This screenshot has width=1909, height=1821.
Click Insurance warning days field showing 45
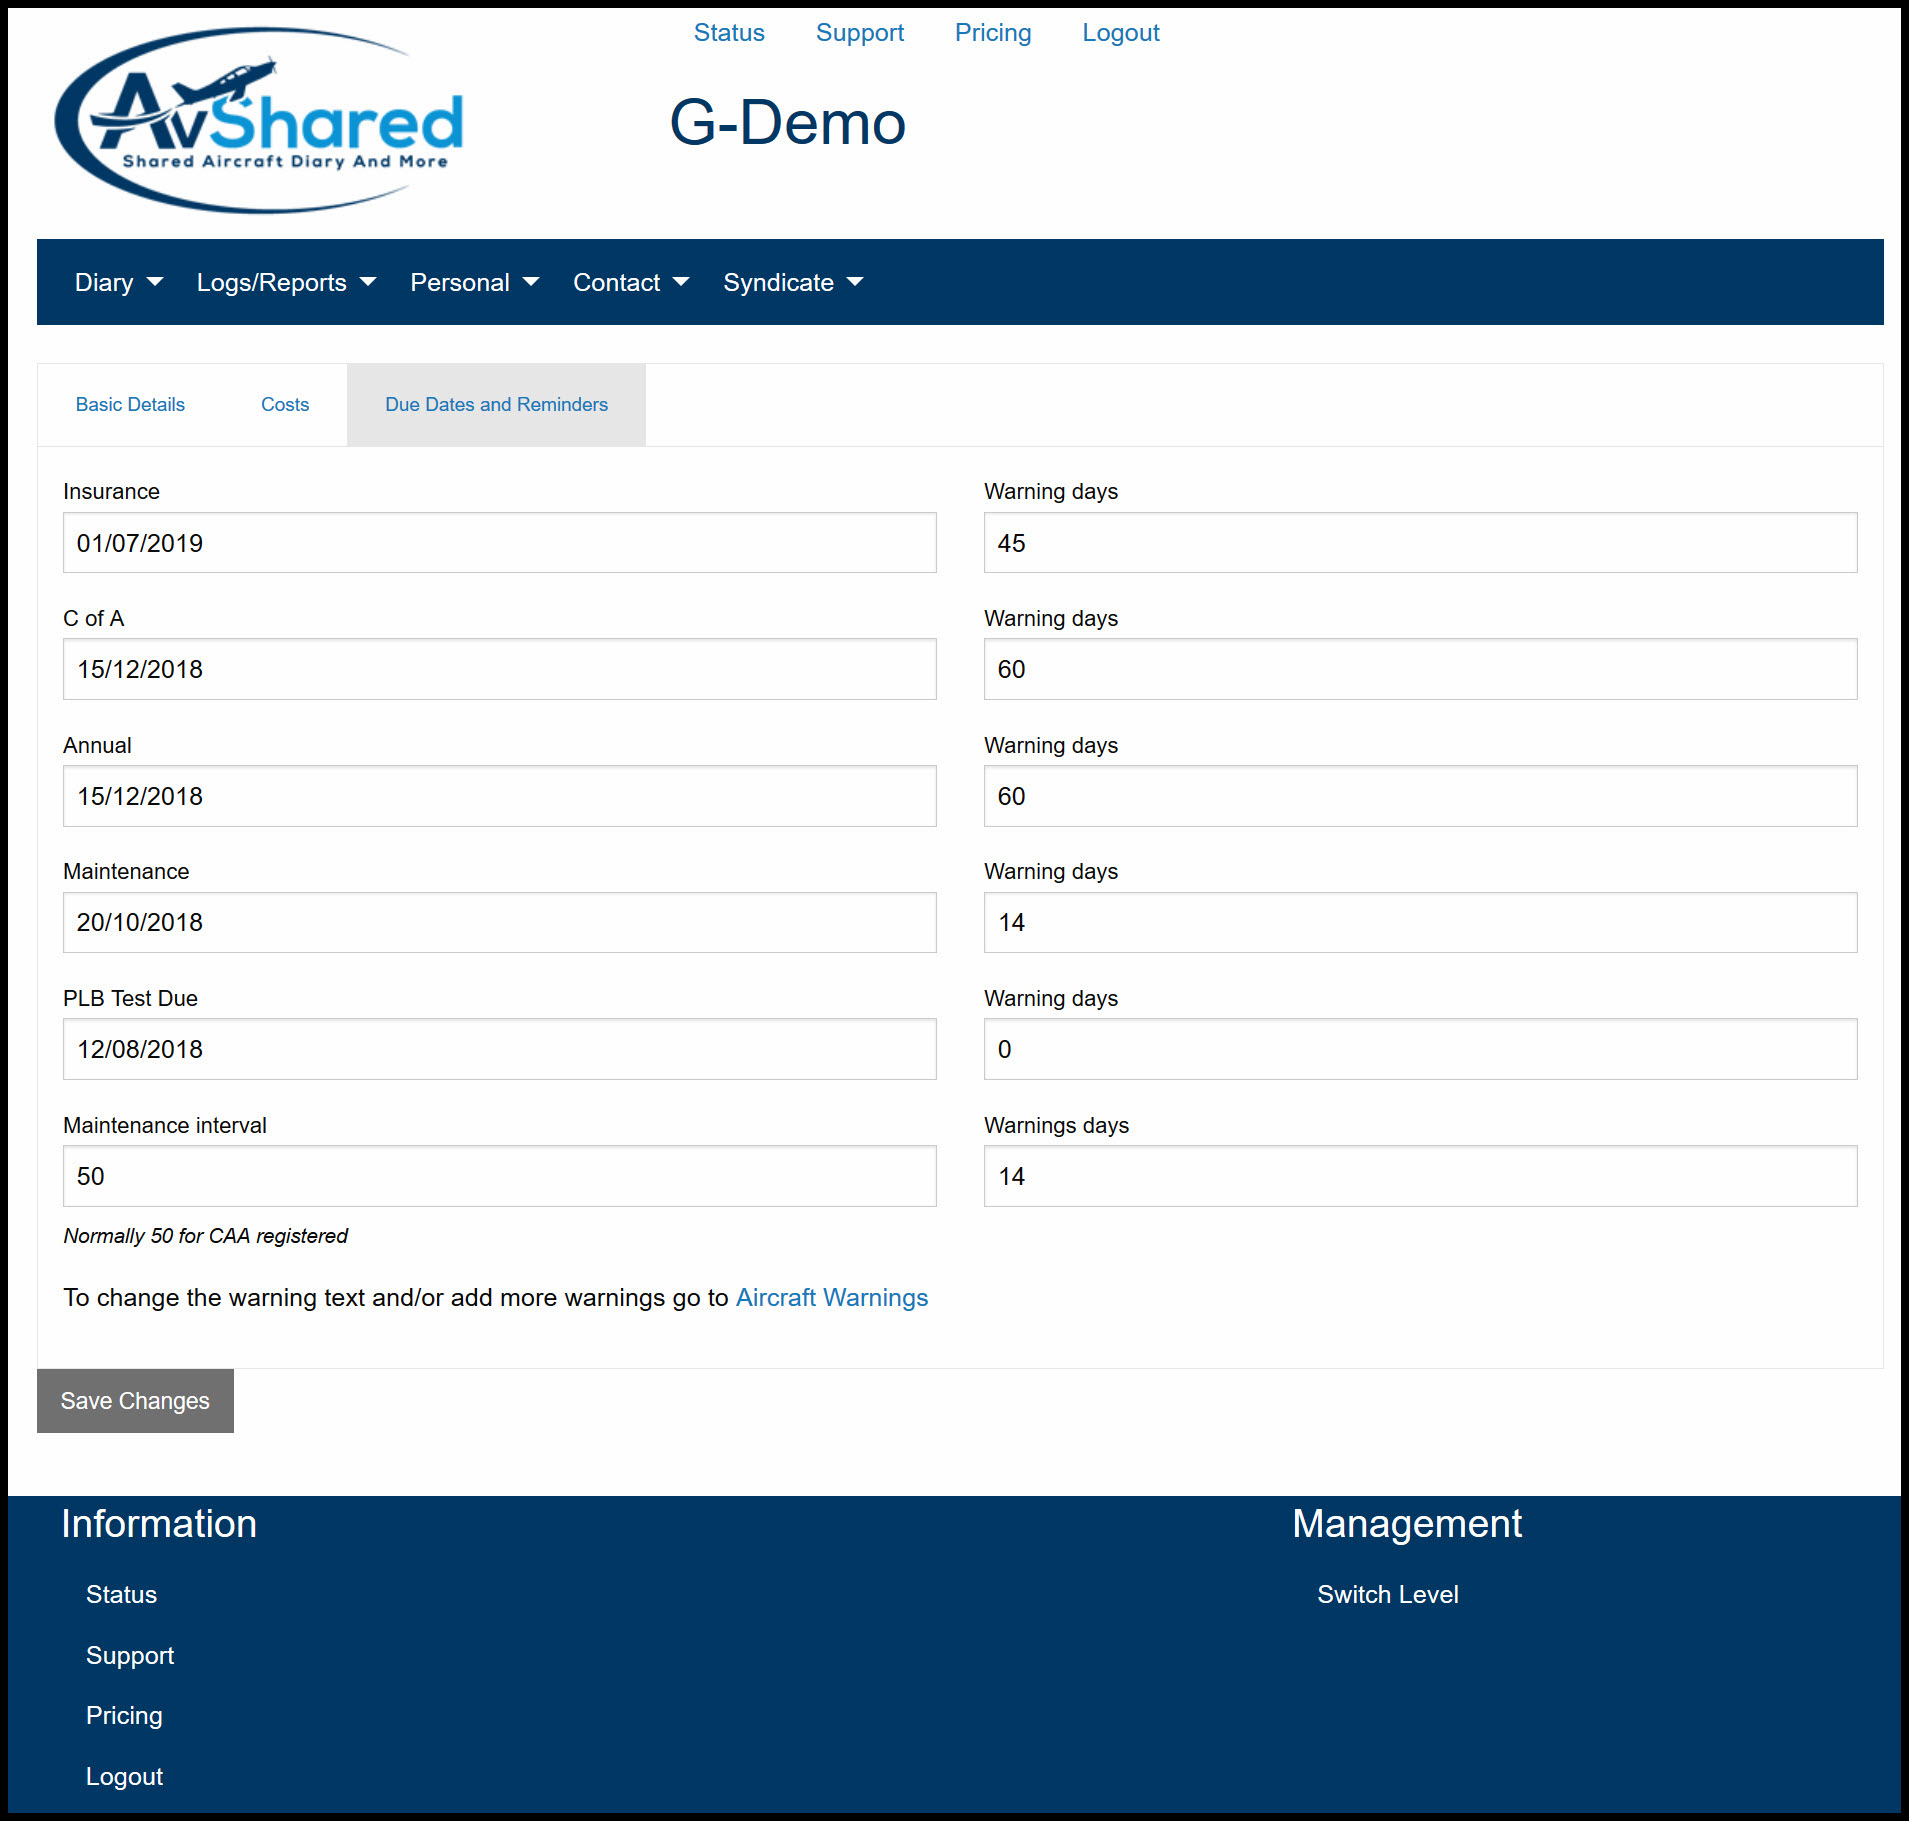1420,543
